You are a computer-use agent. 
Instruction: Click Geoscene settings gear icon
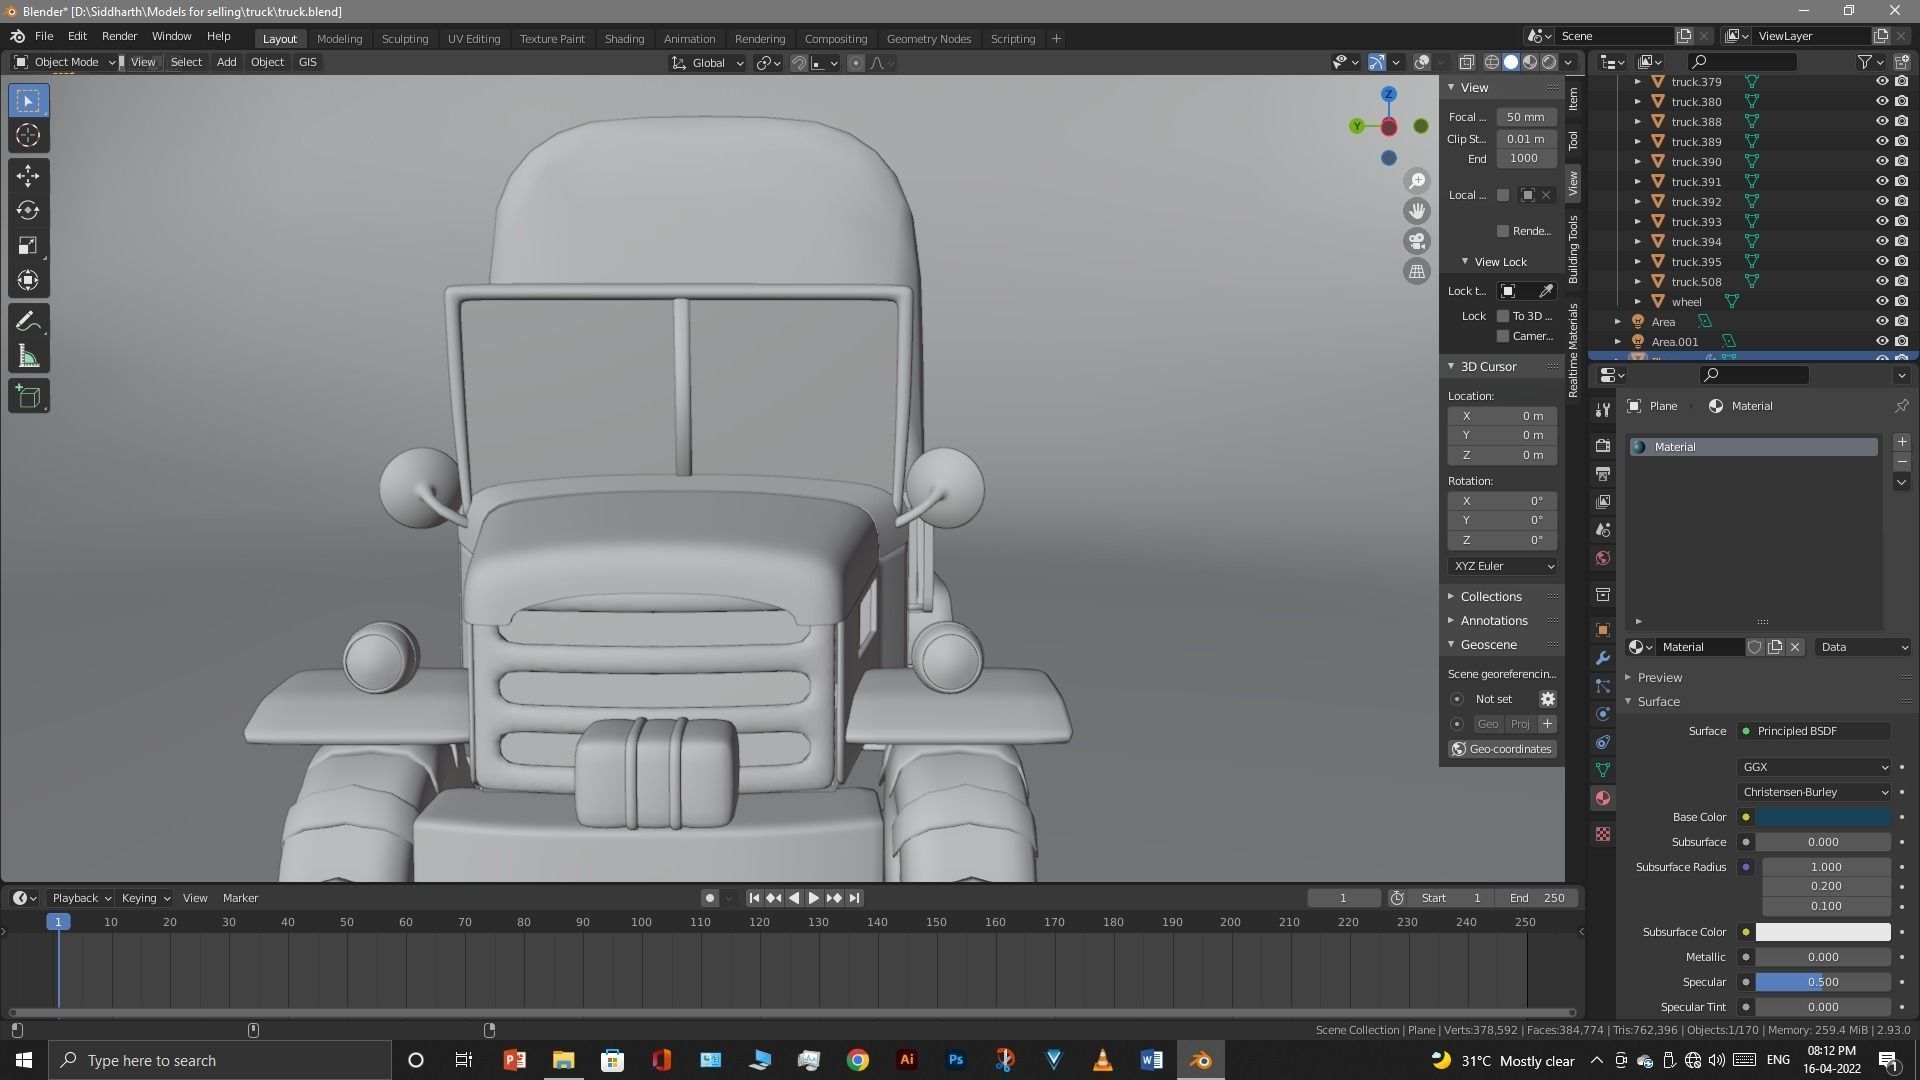coord(1547,699)
